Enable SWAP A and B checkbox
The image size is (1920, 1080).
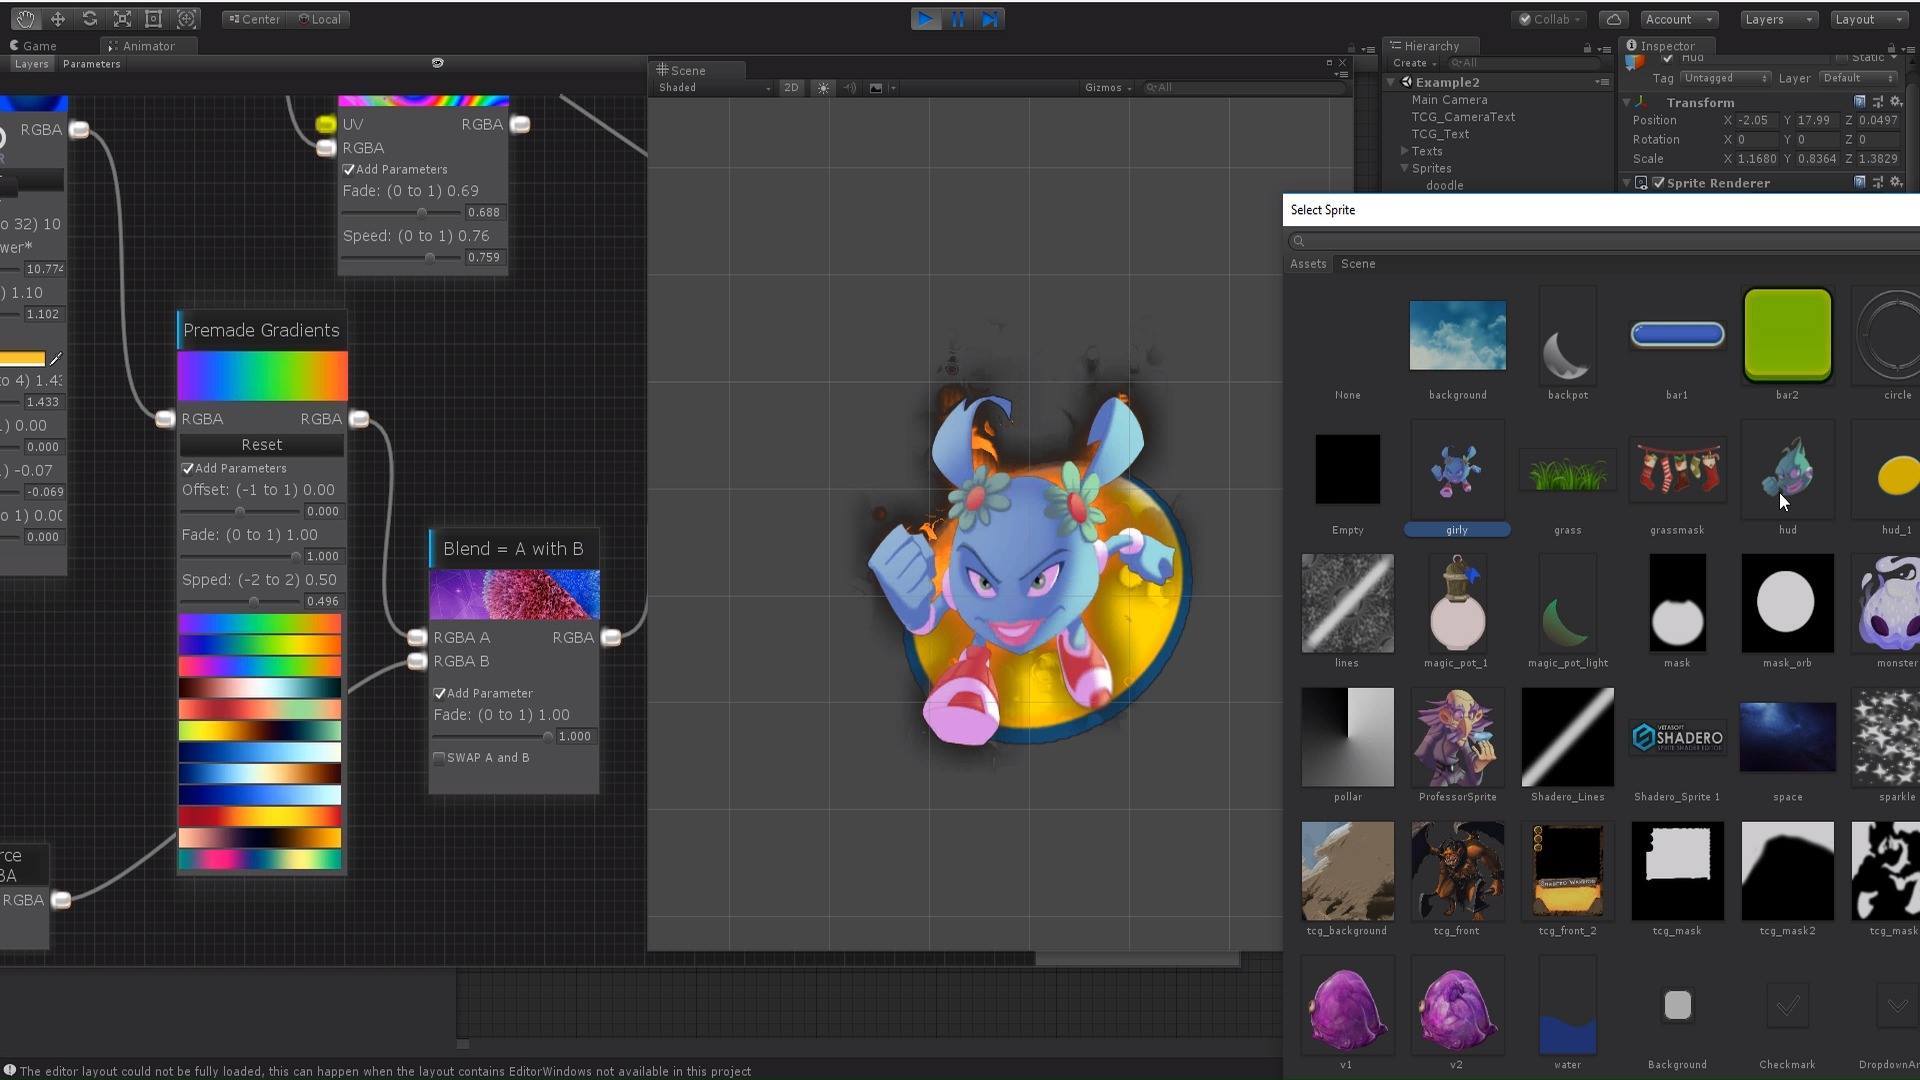click(x=439, y=758)
